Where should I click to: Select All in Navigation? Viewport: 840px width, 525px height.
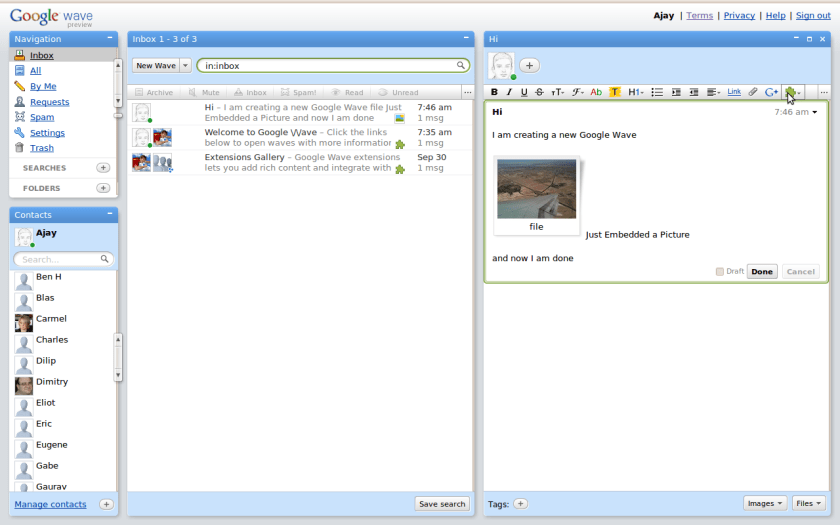35,71
